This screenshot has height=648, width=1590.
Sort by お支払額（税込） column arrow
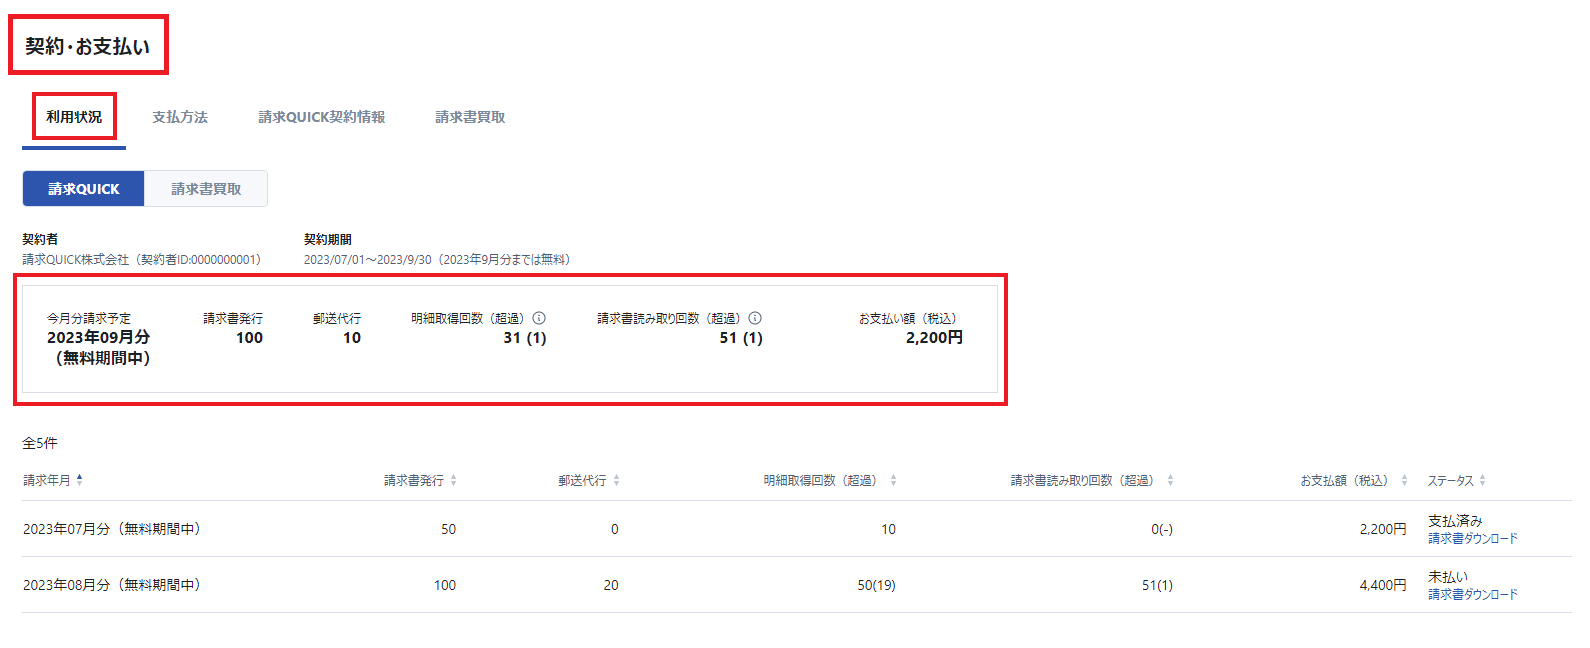[1404, 480]
